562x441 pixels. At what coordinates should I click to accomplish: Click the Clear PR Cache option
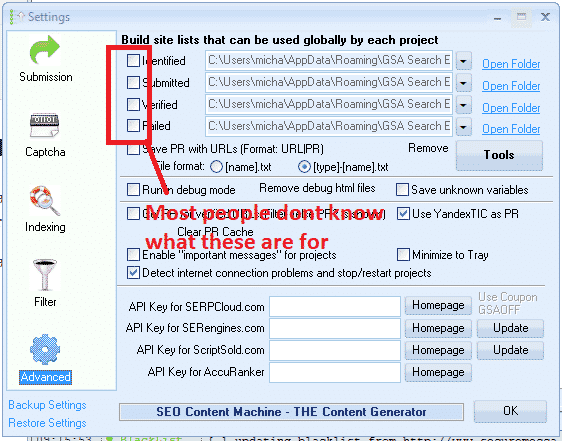pos(215,232)
